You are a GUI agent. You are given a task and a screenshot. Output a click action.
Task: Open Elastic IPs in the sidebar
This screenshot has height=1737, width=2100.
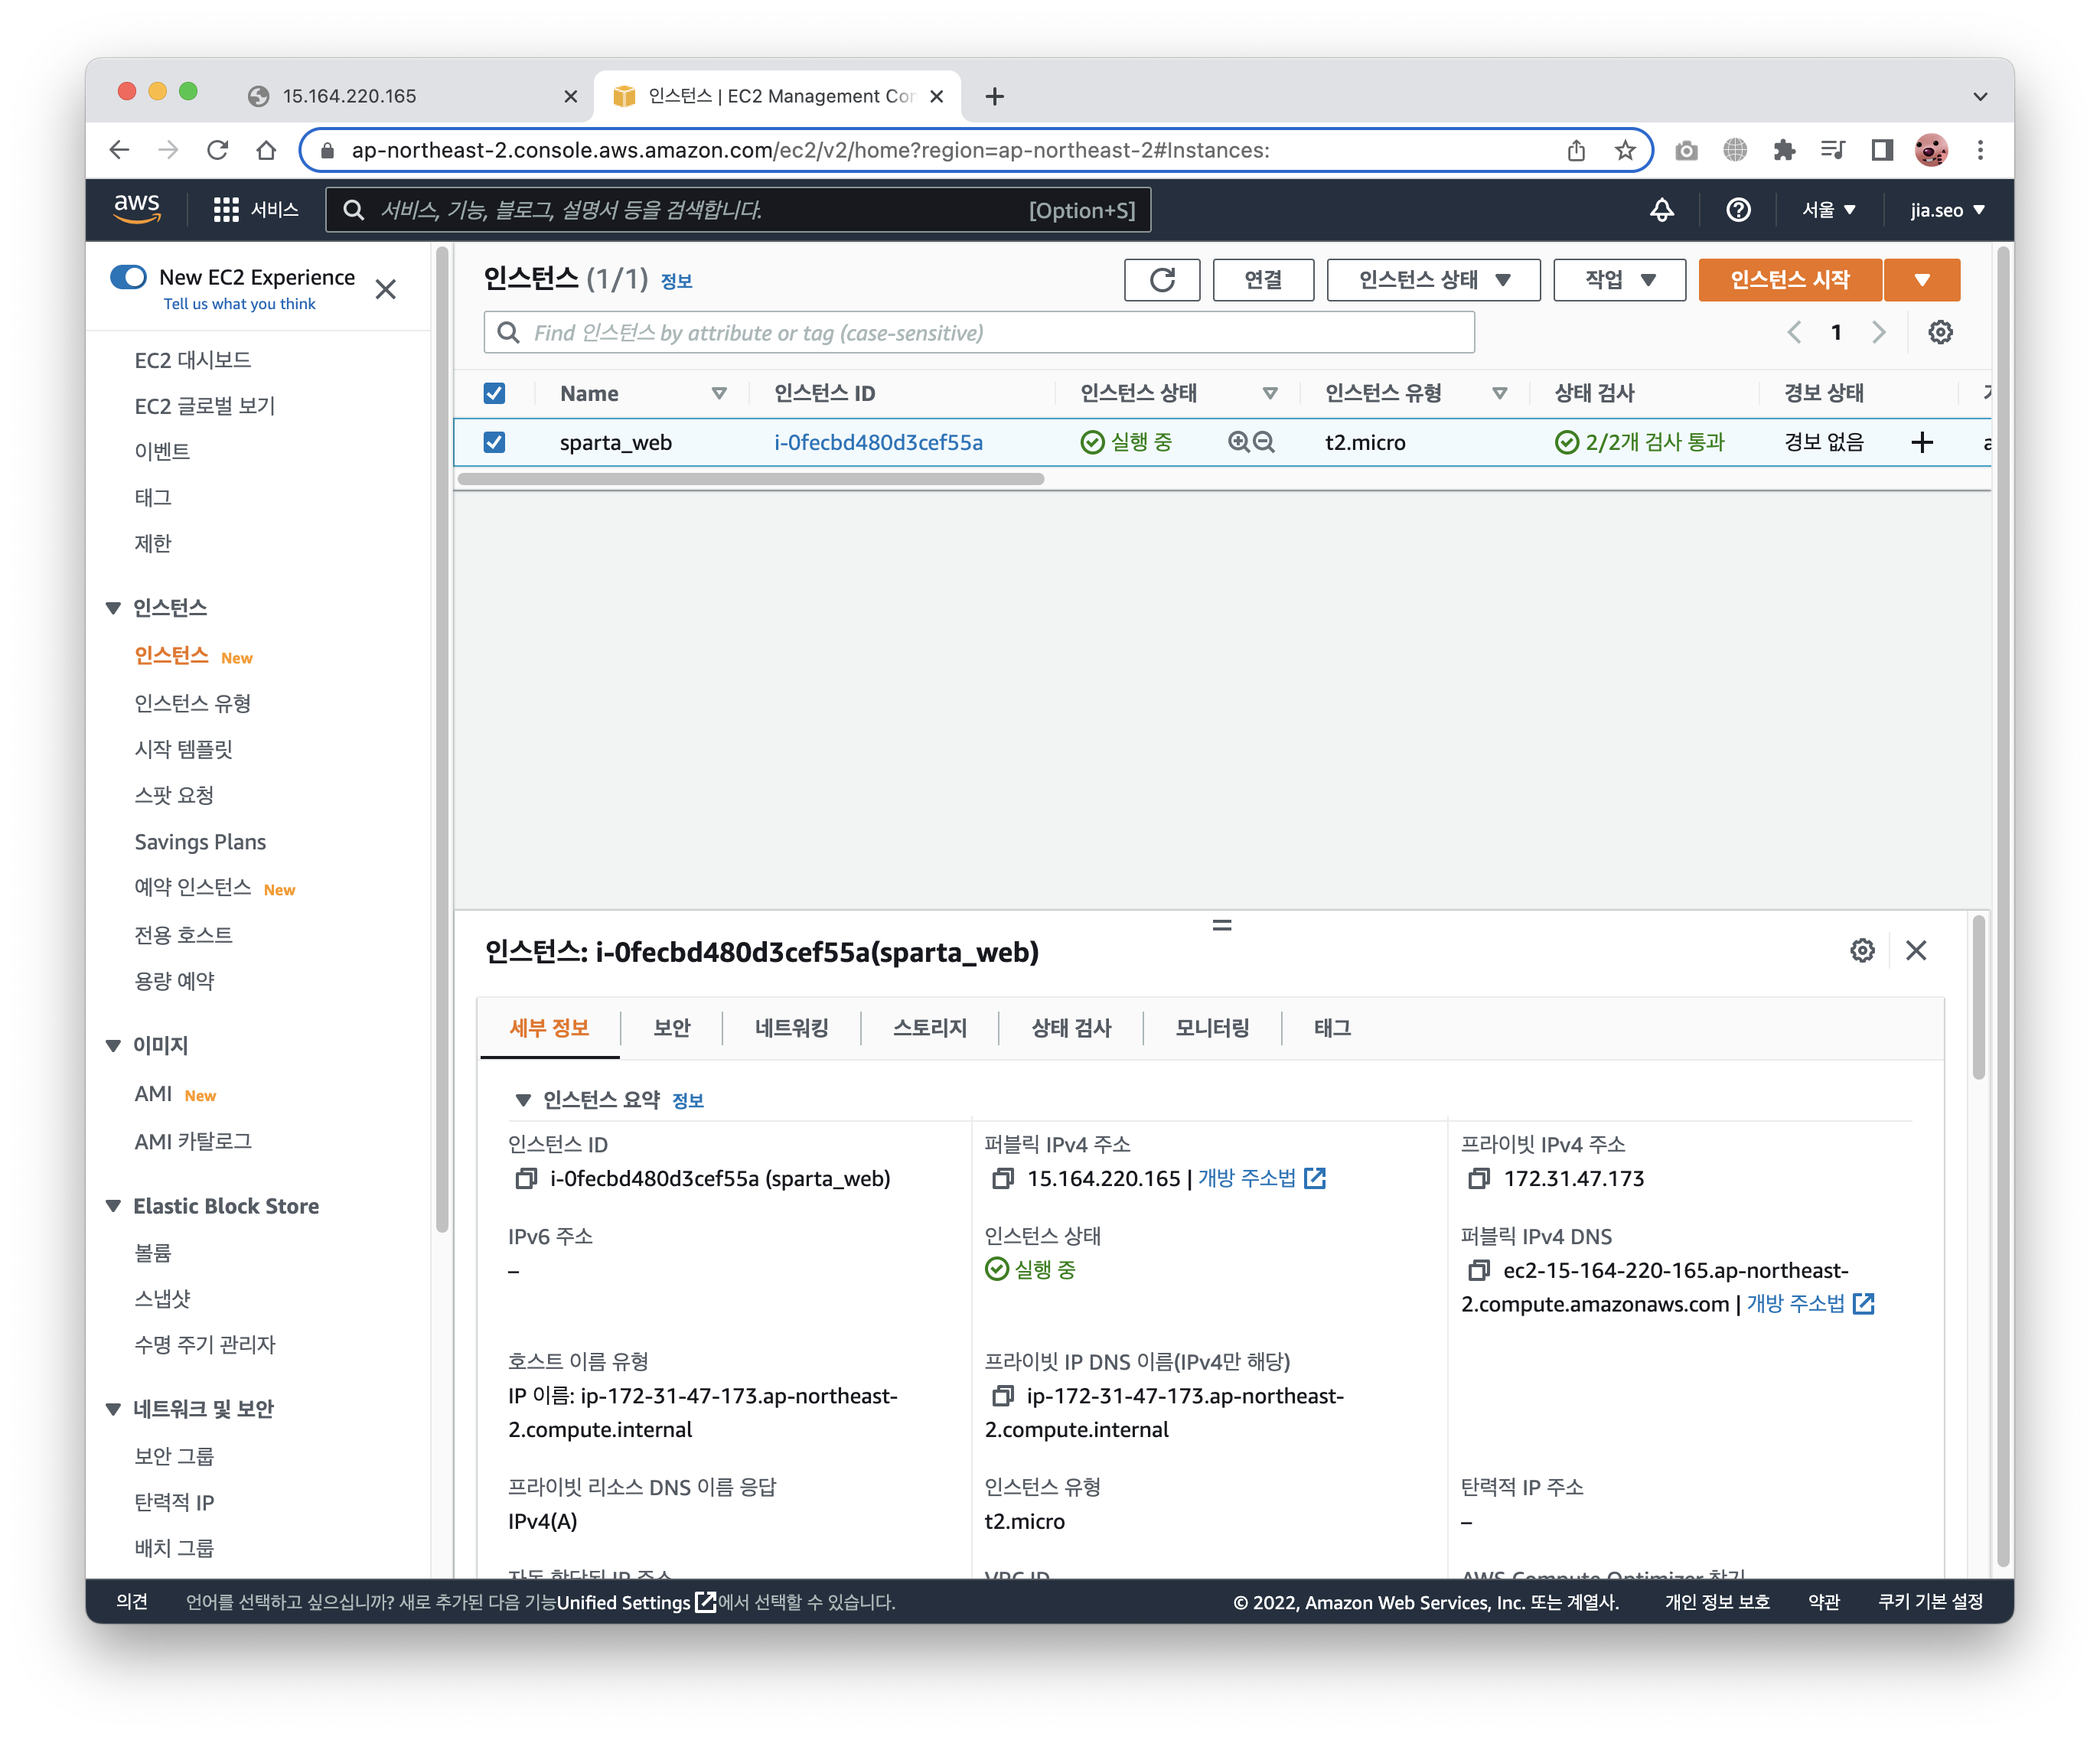point(175,1503)
